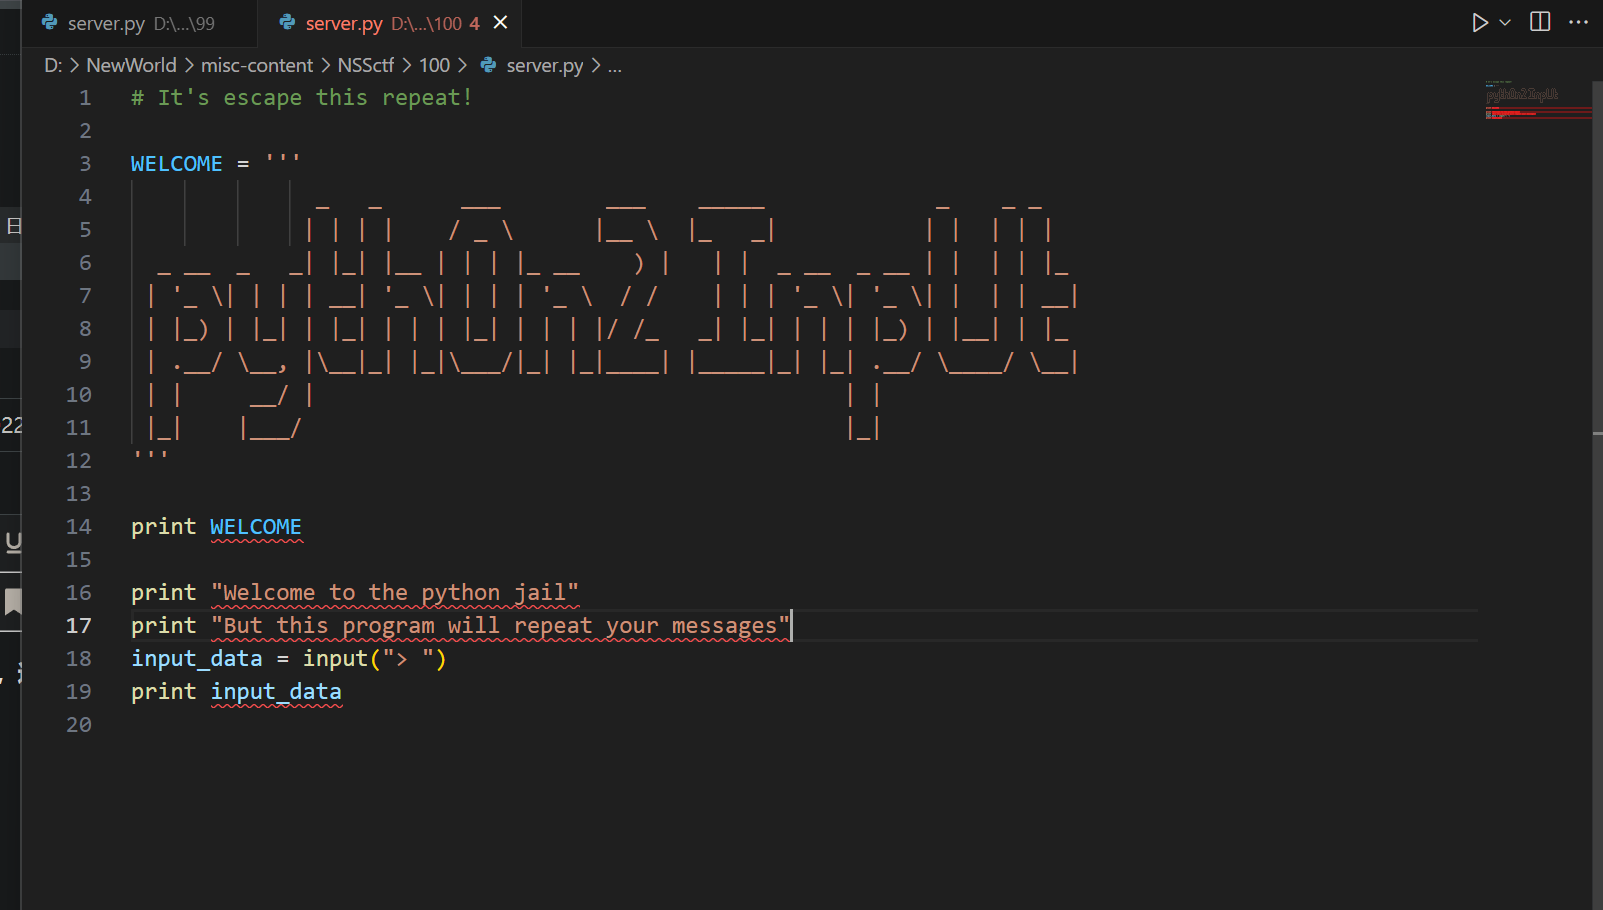
Task: Click the 100 breadcrumb item
Action: coord(434,65)
